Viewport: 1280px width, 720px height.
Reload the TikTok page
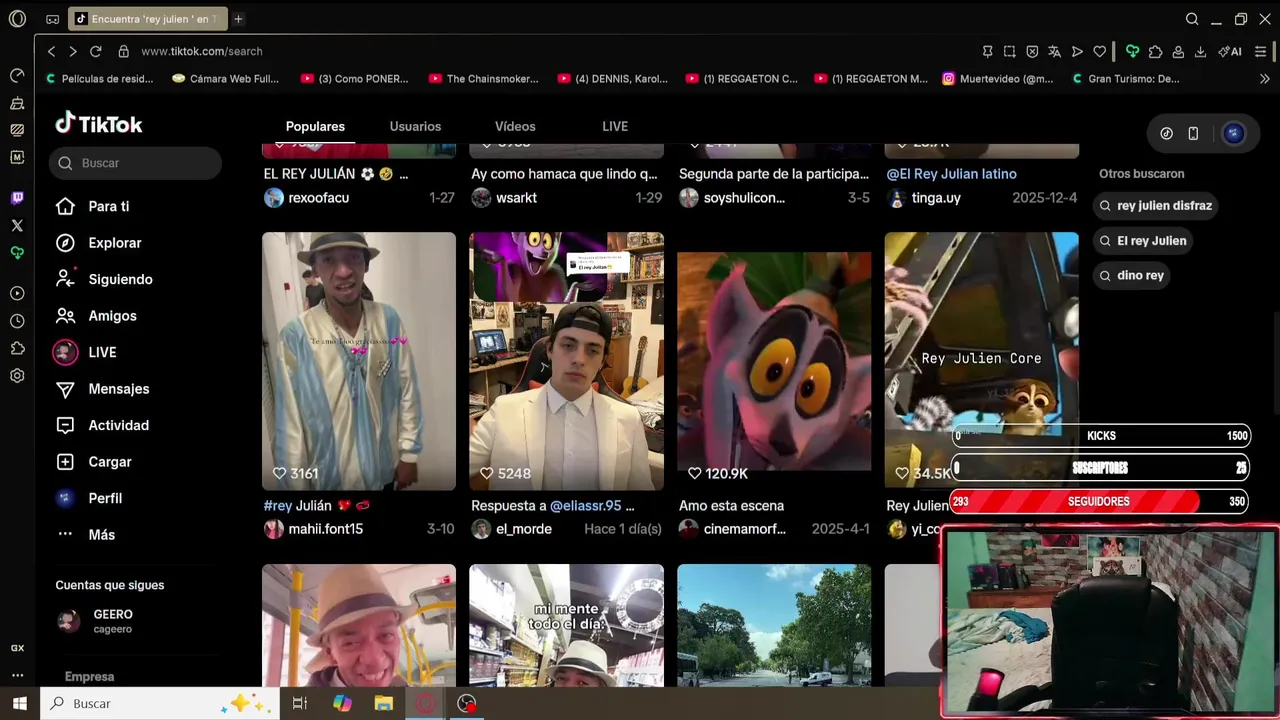[96, 51]
